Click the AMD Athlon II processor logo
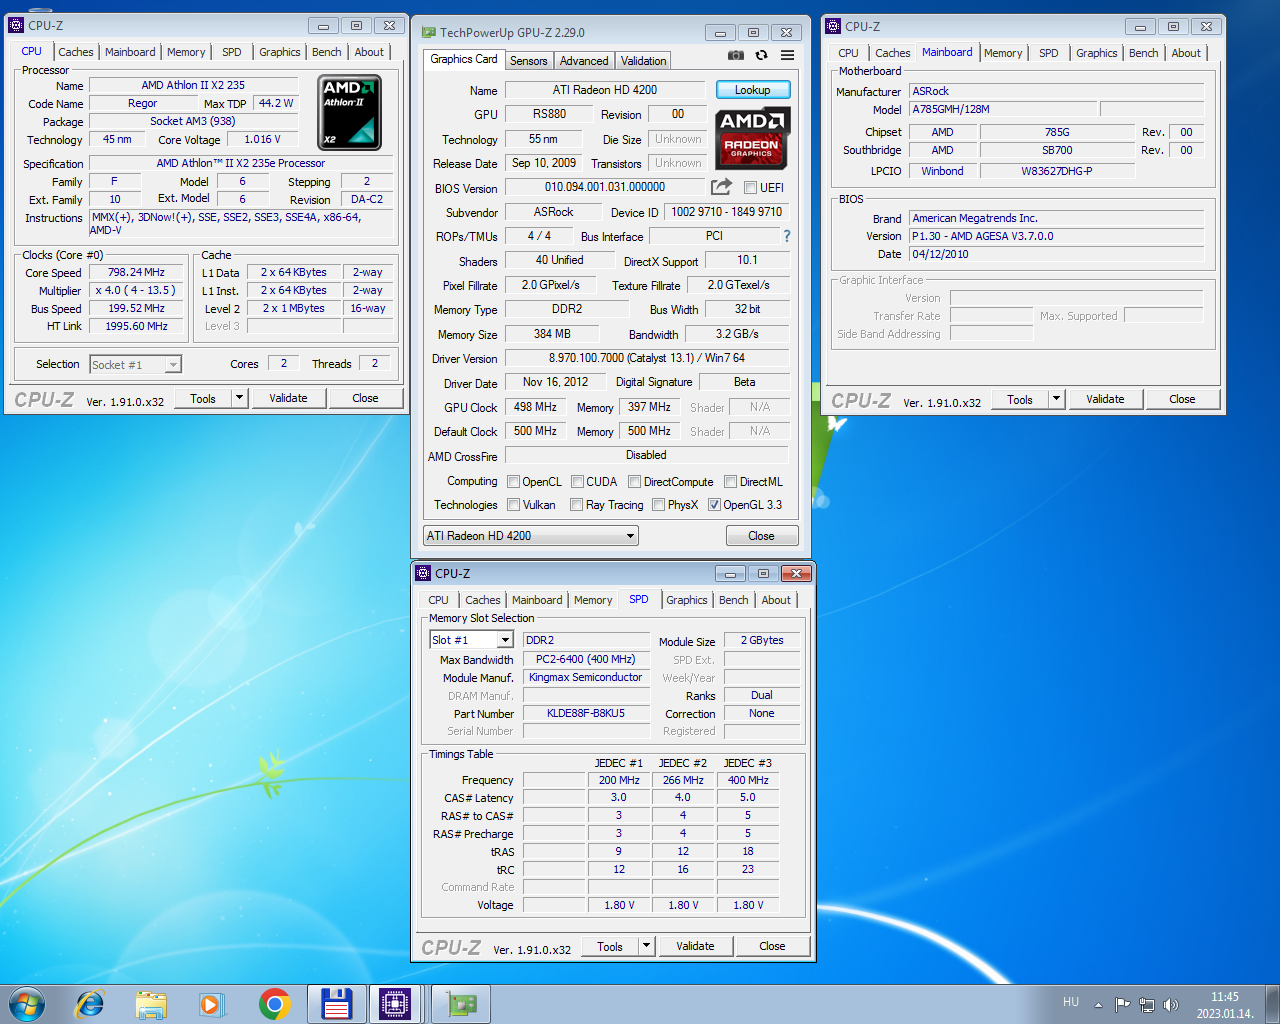Image resolution: width=1280 pixels, height=1024 pixels. (349, 112)
